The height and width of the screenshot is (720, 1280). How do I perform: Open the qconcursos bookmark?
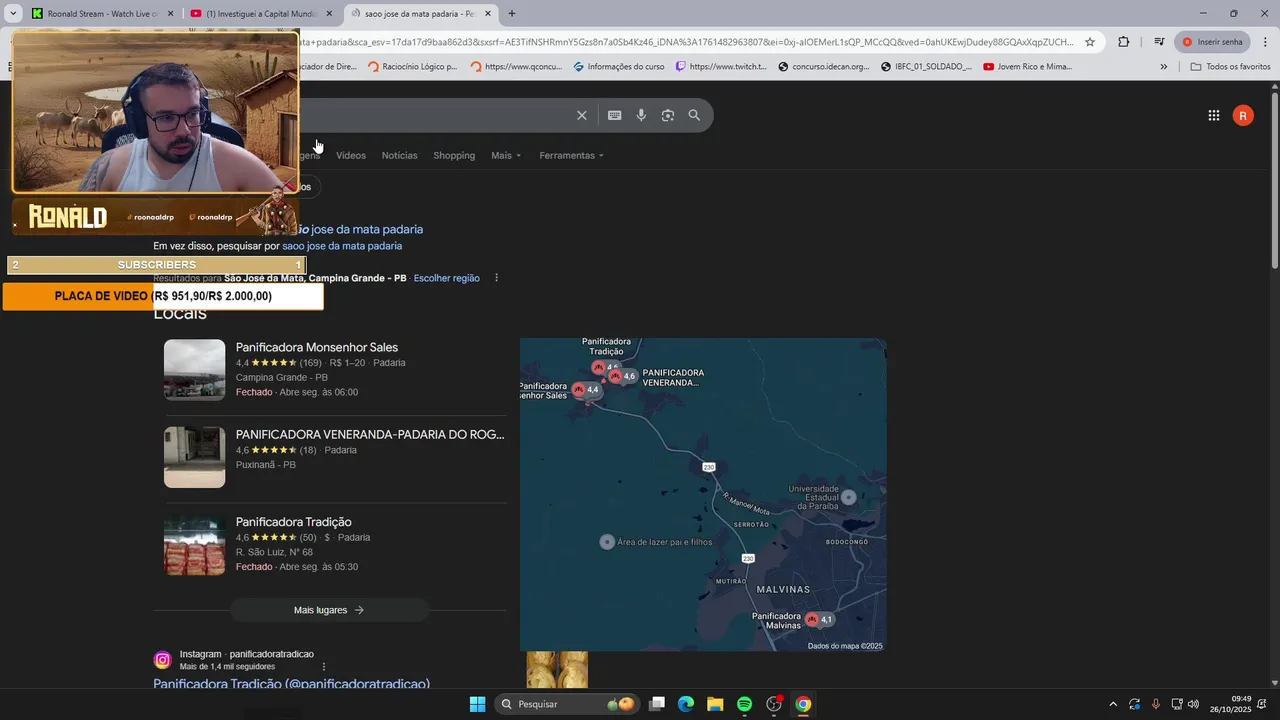tap(516, 67)
